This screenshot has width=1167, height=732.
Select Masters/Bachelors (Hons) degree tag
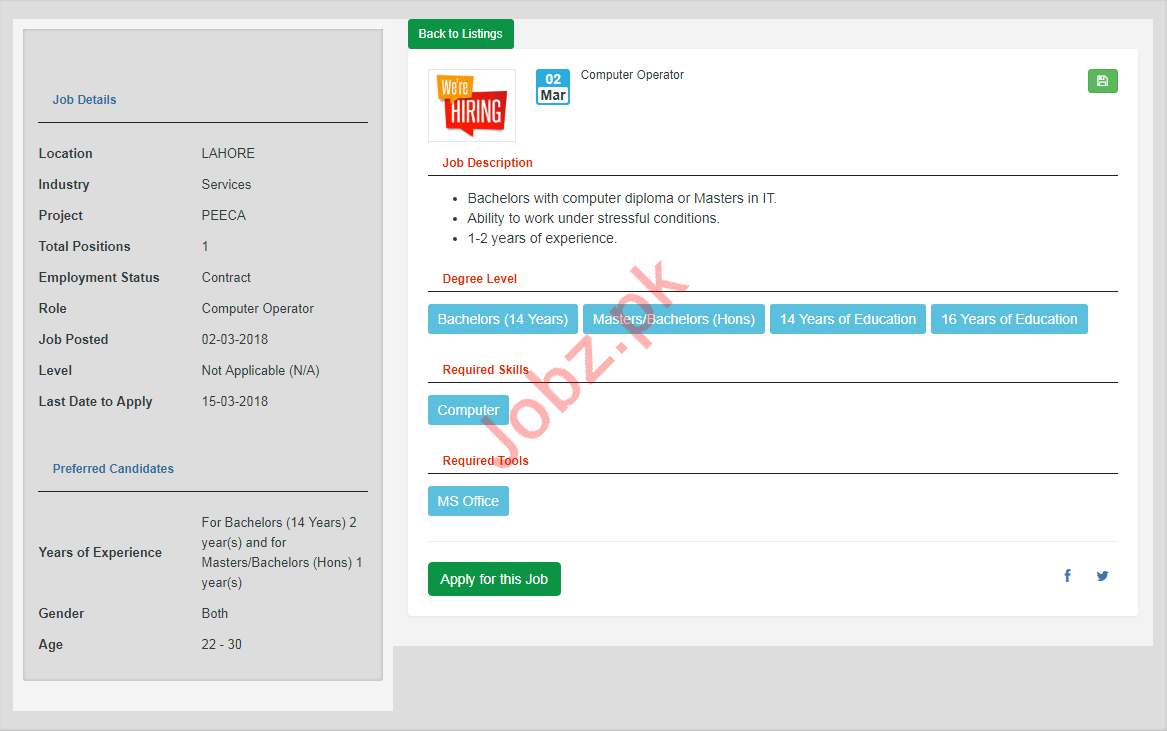(673, 319)
